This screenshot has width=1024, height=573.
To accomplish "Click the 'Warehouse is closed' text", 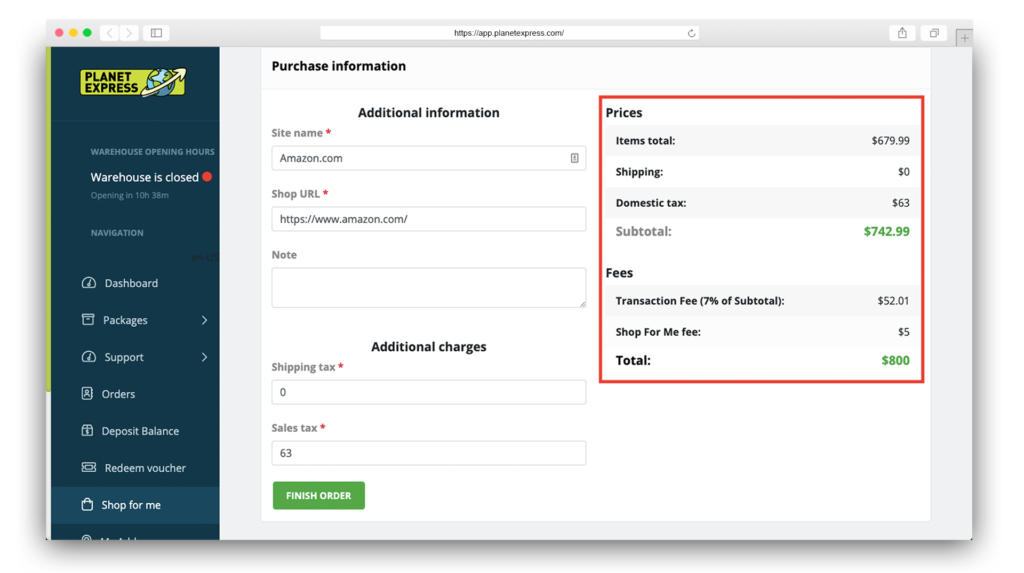I will coord(144,177).
